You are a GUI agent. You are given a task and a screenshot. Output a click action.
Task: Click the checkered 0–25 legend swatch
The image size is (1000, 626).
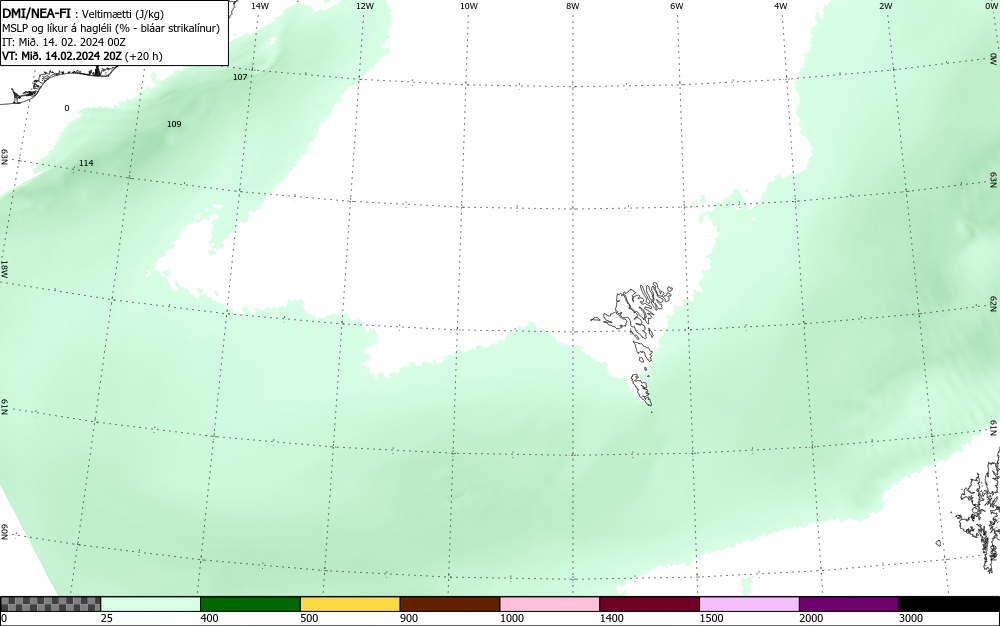(x=50, y=604)
